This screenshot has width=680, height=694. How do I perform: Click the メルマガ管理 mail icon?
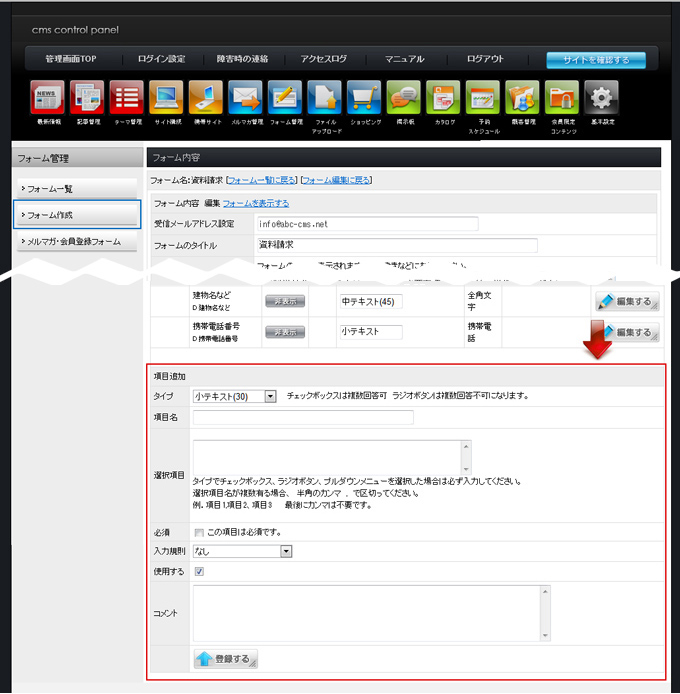coord(245,98)
